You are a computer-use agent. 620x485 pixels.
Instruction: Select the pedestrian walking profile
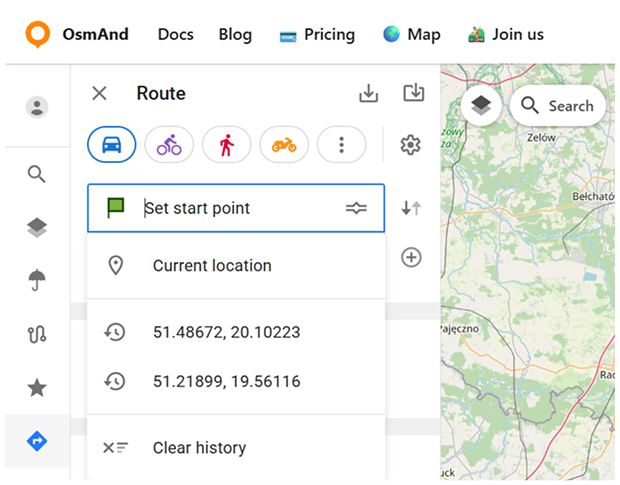[x=226, y=146]
